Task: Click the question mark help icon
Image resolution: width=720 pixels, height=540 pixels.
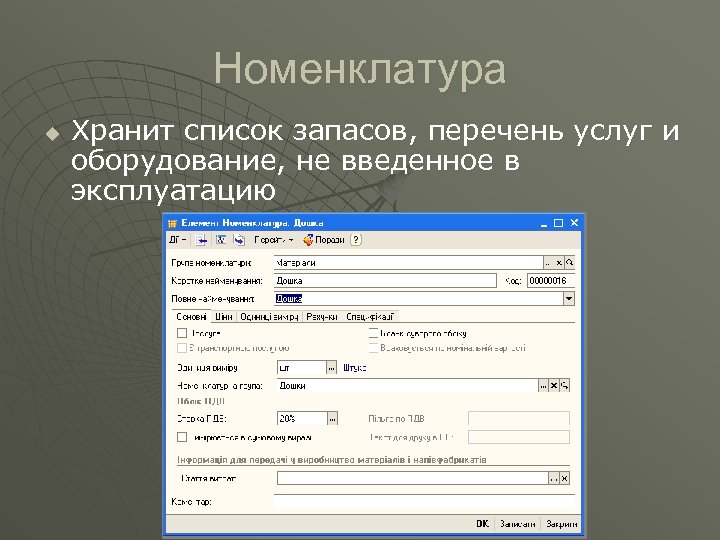Action: (x=356, y=240)
